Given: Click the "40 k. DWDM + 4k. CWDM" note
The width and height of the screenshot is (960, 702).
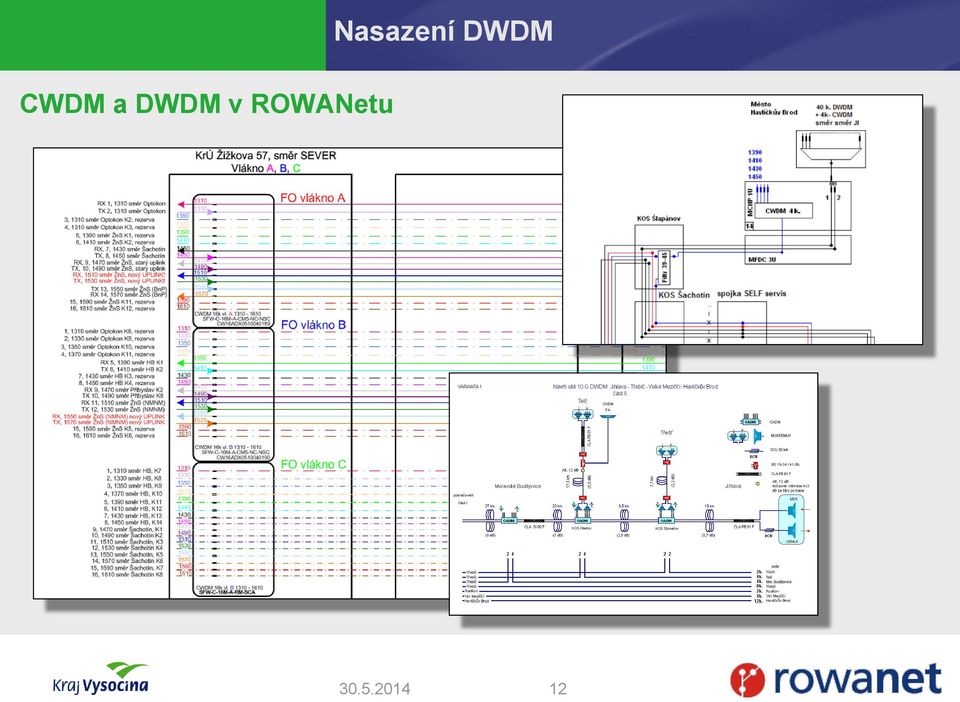Looking at the screenshot, I should coord(837,114).
